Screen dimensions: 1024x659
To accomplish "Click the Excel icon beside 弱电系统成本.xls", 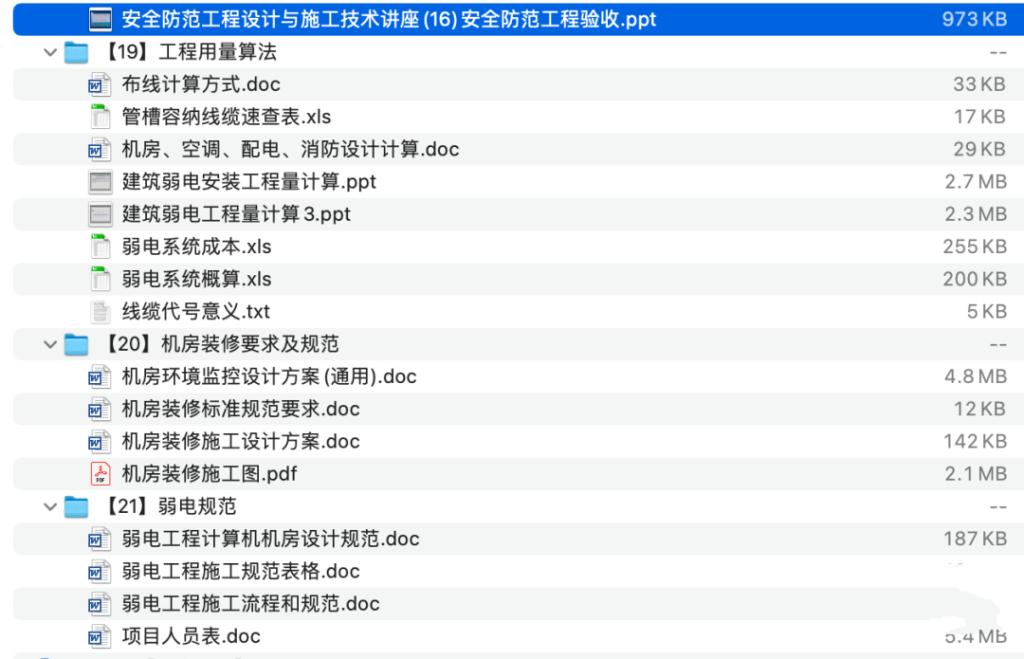I will pyautogui.click(x=99, y=246).
